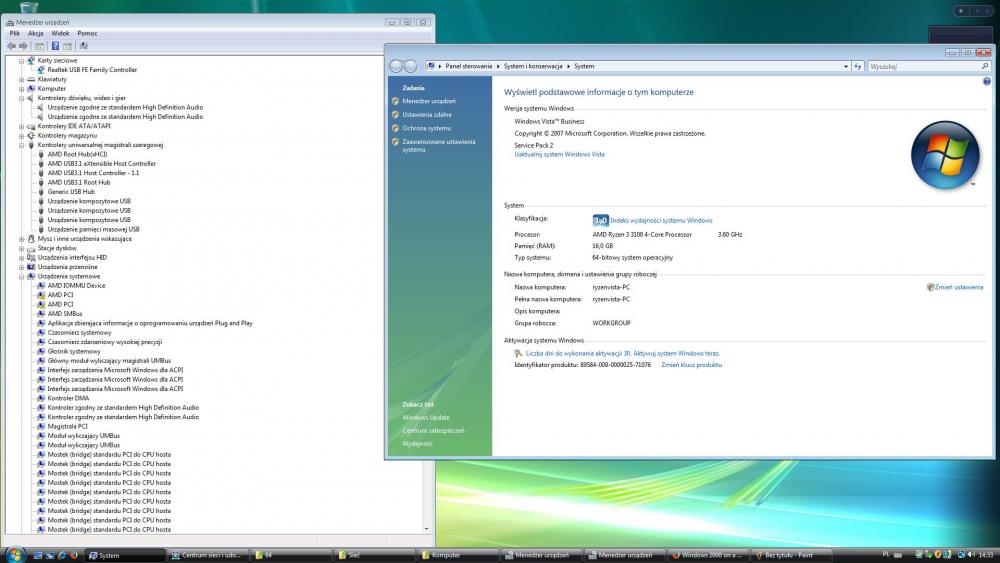Collapse the Karty sieciowe tree node

tap(22, 61)
